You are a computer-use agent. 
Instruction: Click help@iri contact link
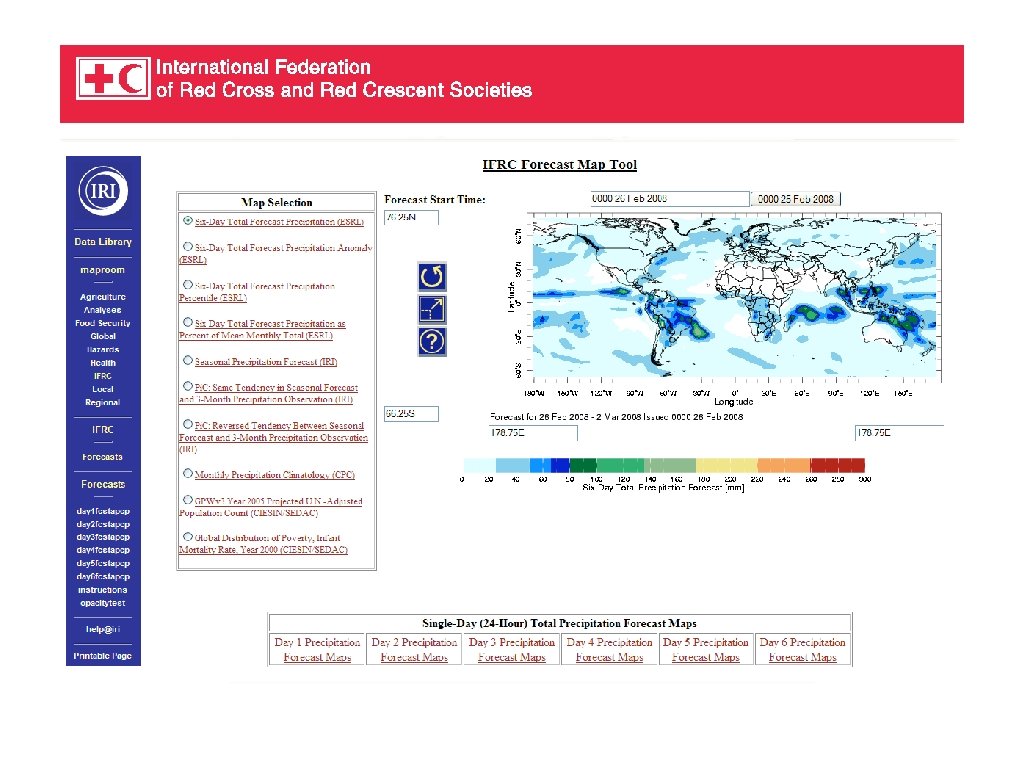(x=103, y=630)
